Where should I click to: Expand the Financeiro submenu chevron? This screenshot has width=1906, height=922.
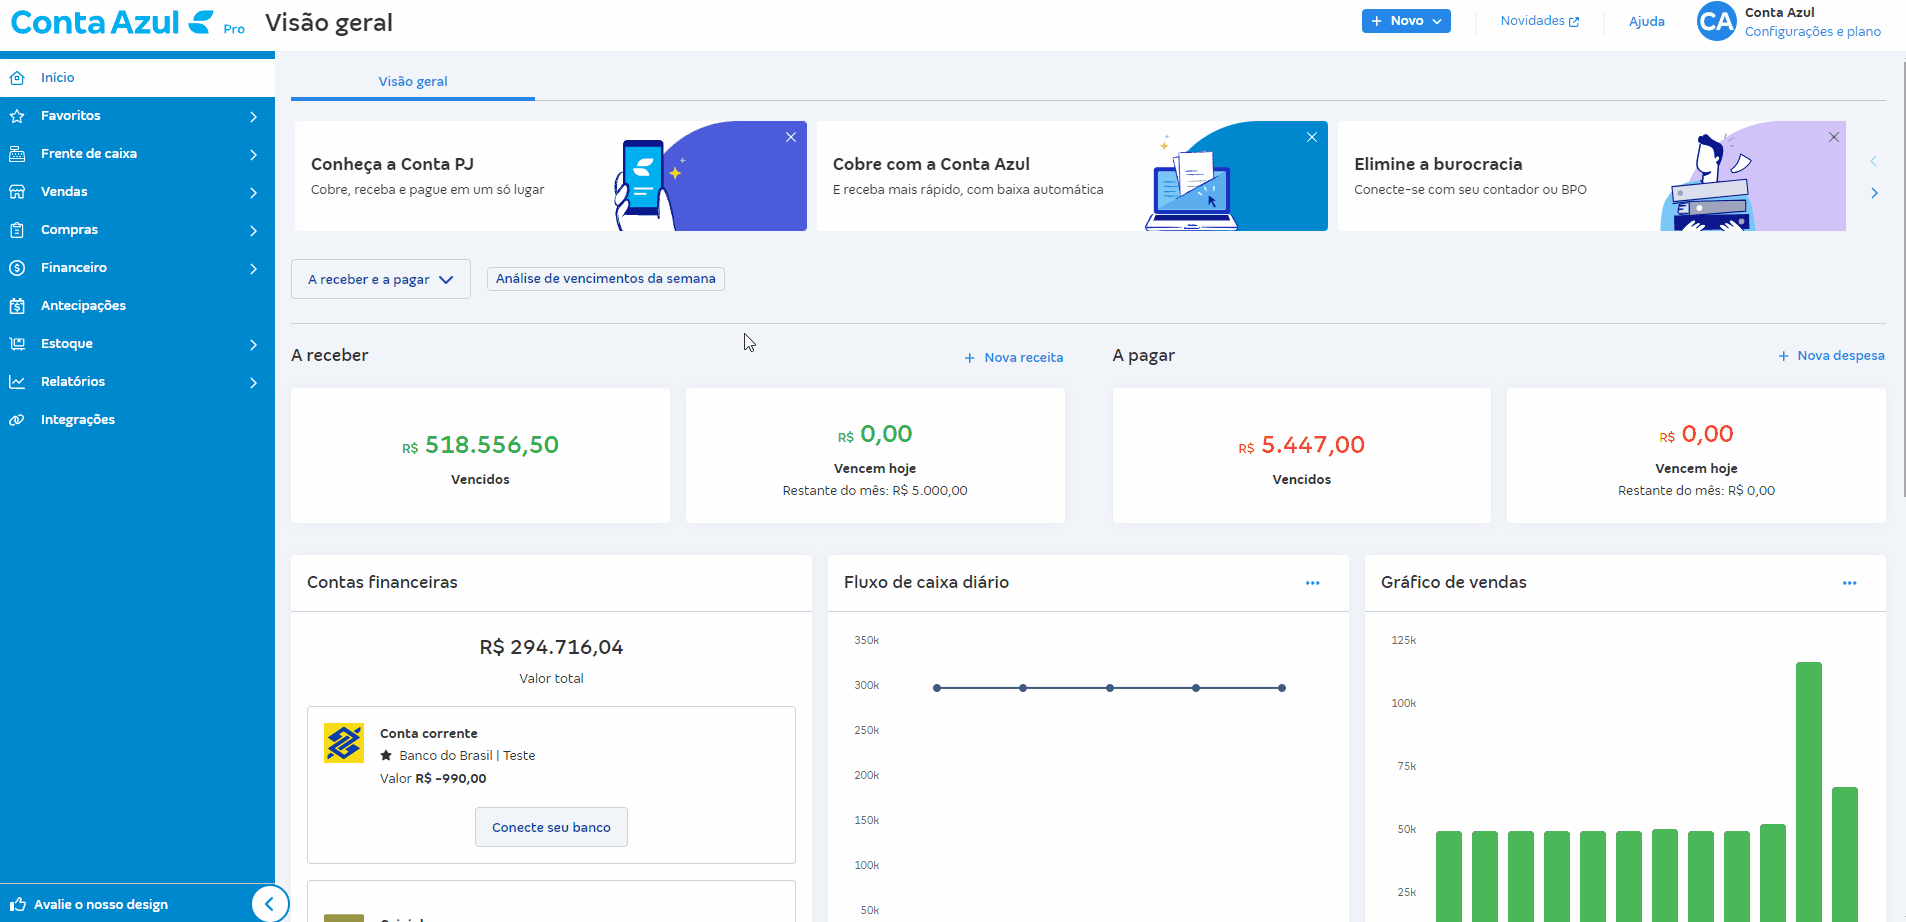(254, 269)
